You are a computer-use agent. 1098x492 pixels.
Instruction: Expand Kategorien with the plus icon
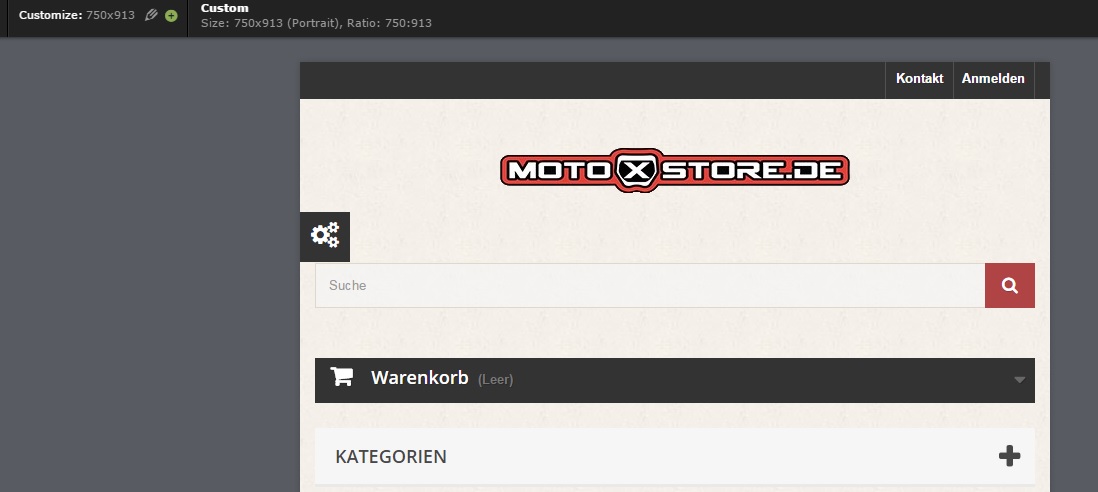tap(1009, 456)
